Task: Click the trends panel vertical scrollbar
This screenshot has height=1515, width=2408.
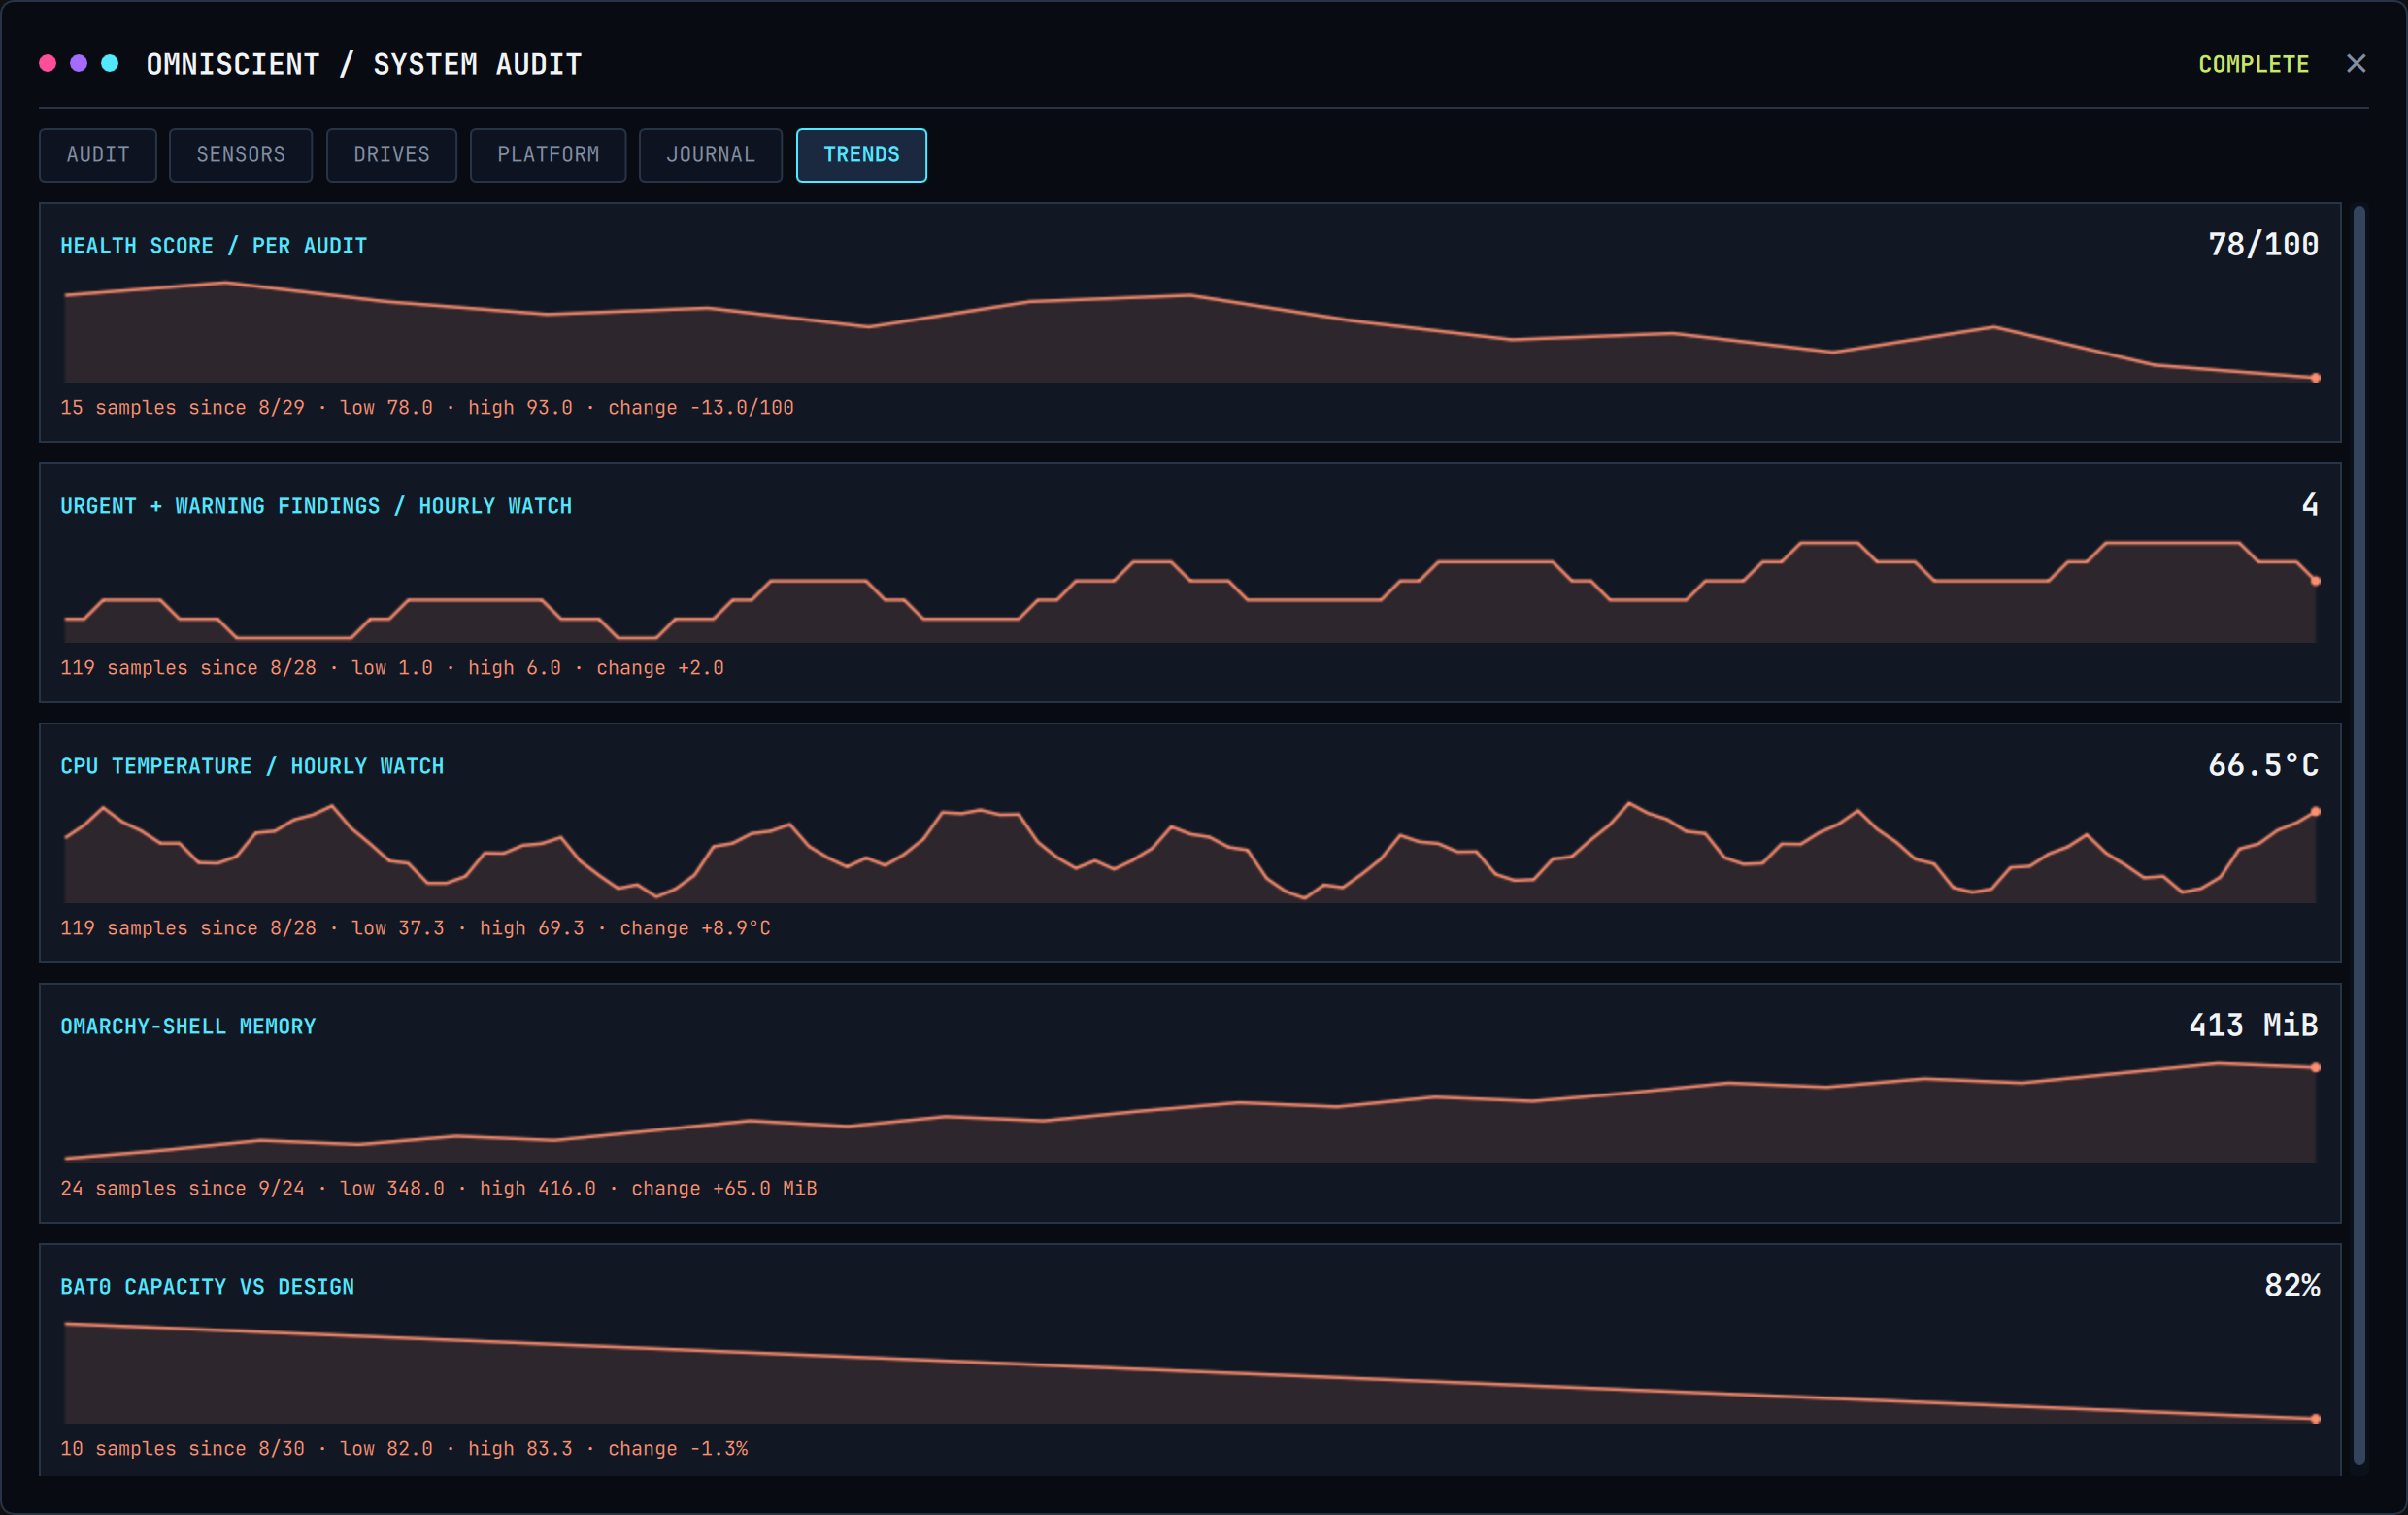Action: click(x=2358, y=835)
